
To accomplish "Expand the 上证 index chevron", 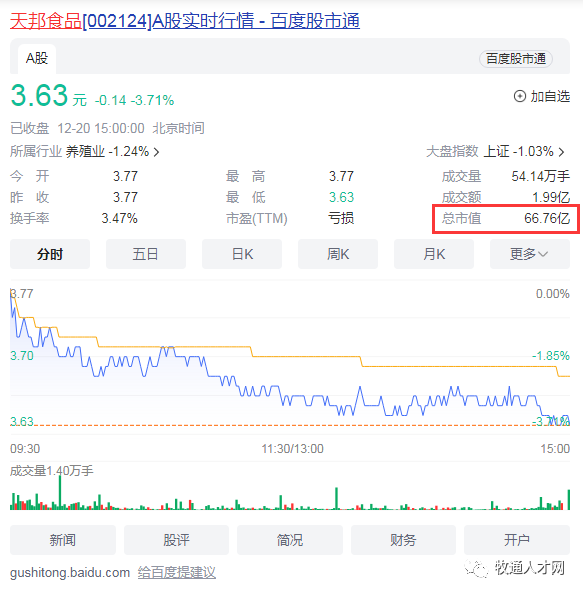I will click(561, 152).
